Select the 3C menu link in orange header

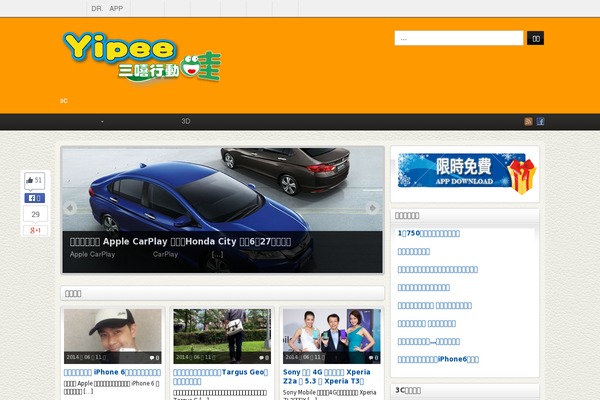coord(64,101)
